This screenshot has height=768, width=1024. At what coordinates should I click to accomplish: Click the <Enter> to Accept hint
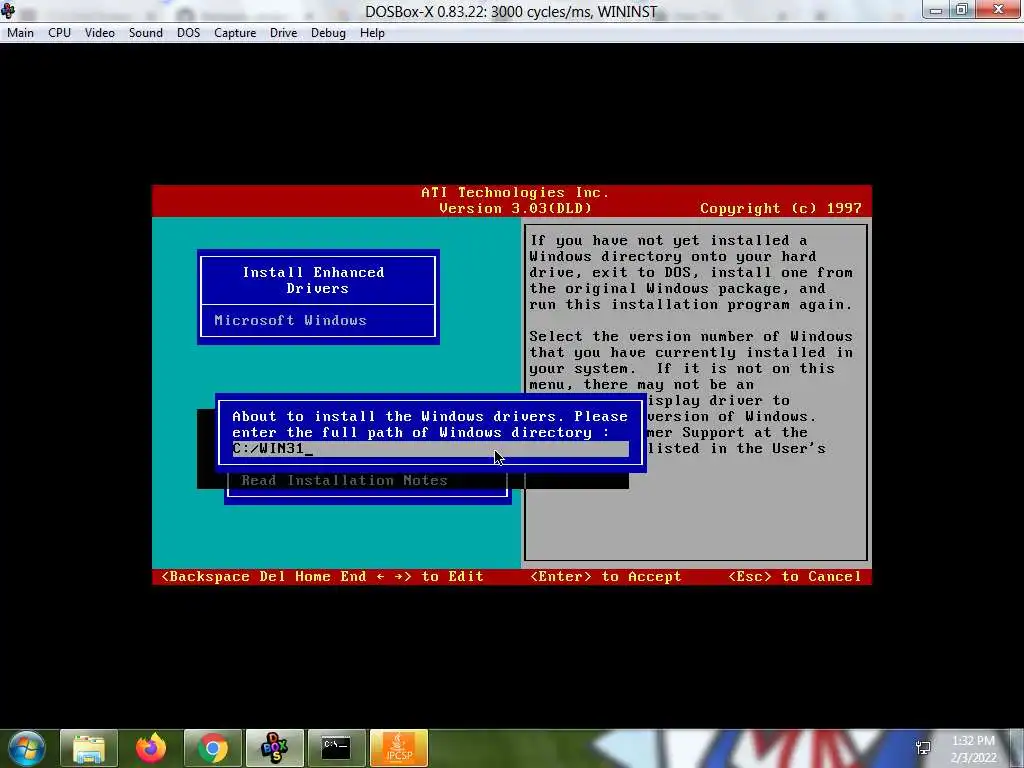click(605, 577)
